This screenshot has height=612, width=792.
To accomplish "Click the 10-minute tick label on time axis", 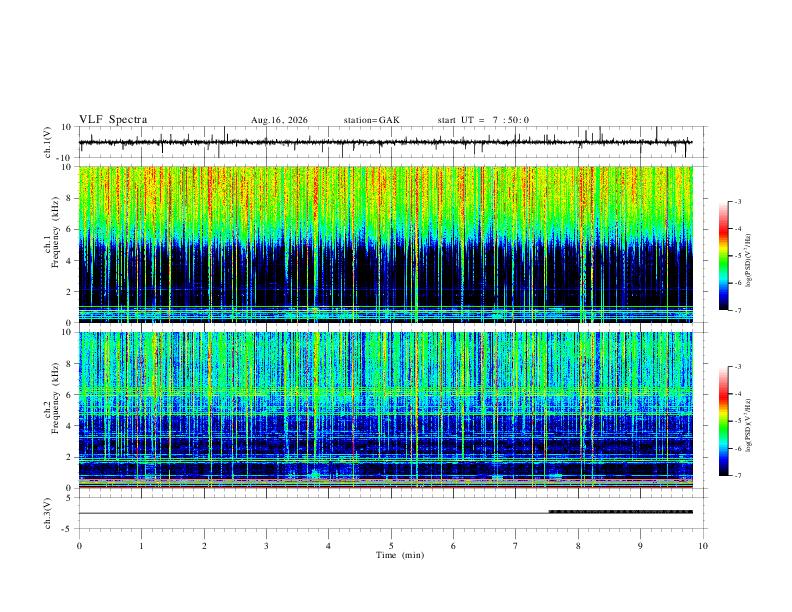I will pyautogui.click(x=703, y=546).
